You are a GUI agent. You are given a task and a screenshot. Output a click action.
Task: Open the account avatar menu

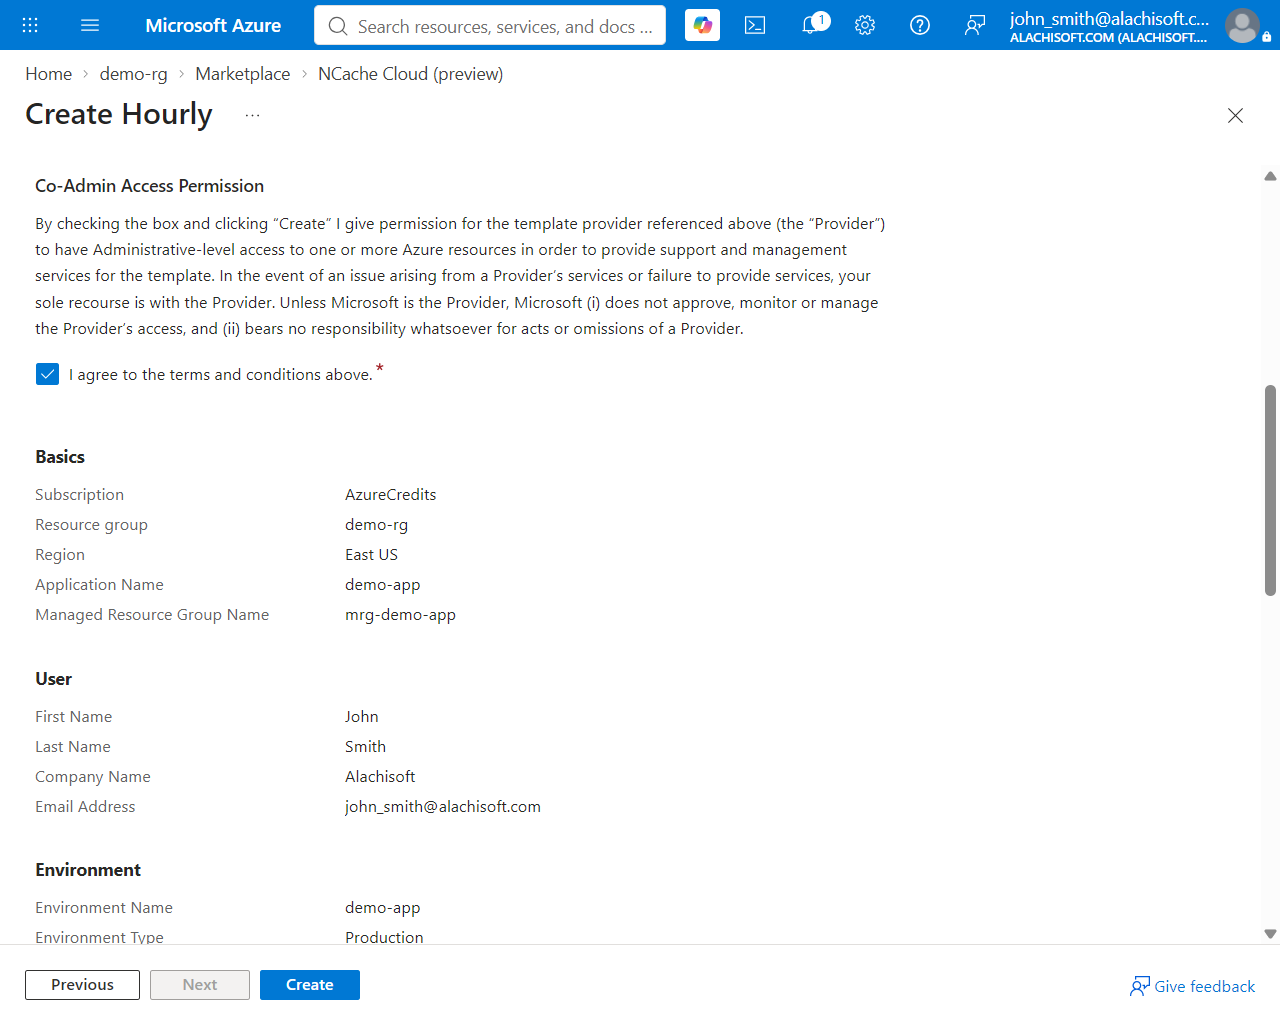1242,25
